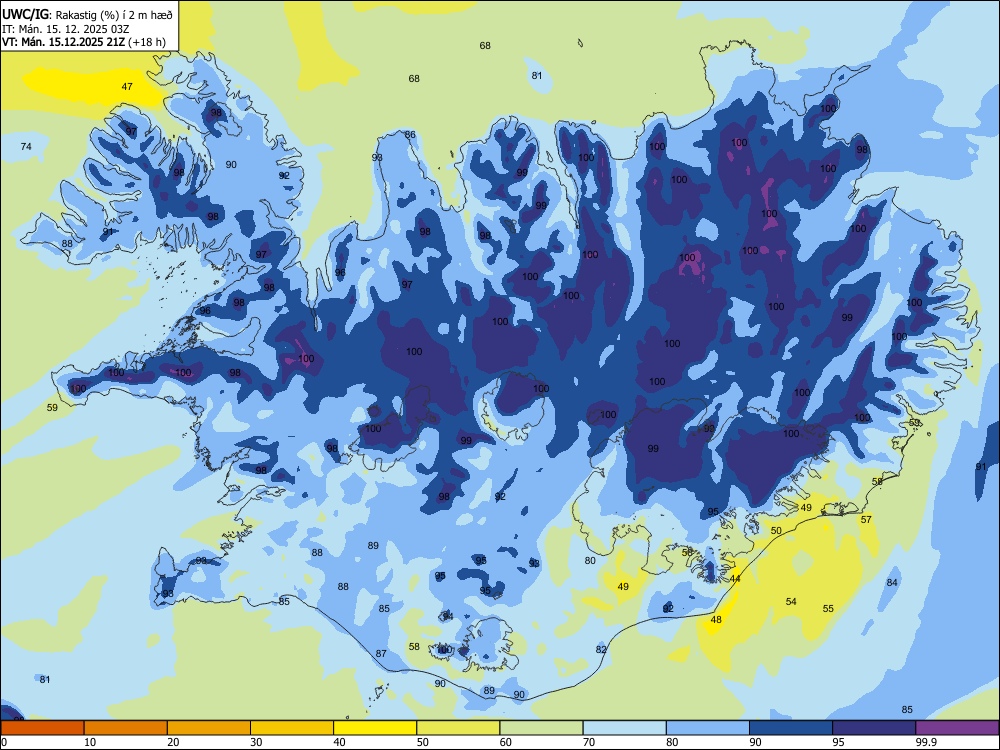Click the amber 30–40 legend swatch
Viewport: 1000px width, 750px height.
coord(292,728)
